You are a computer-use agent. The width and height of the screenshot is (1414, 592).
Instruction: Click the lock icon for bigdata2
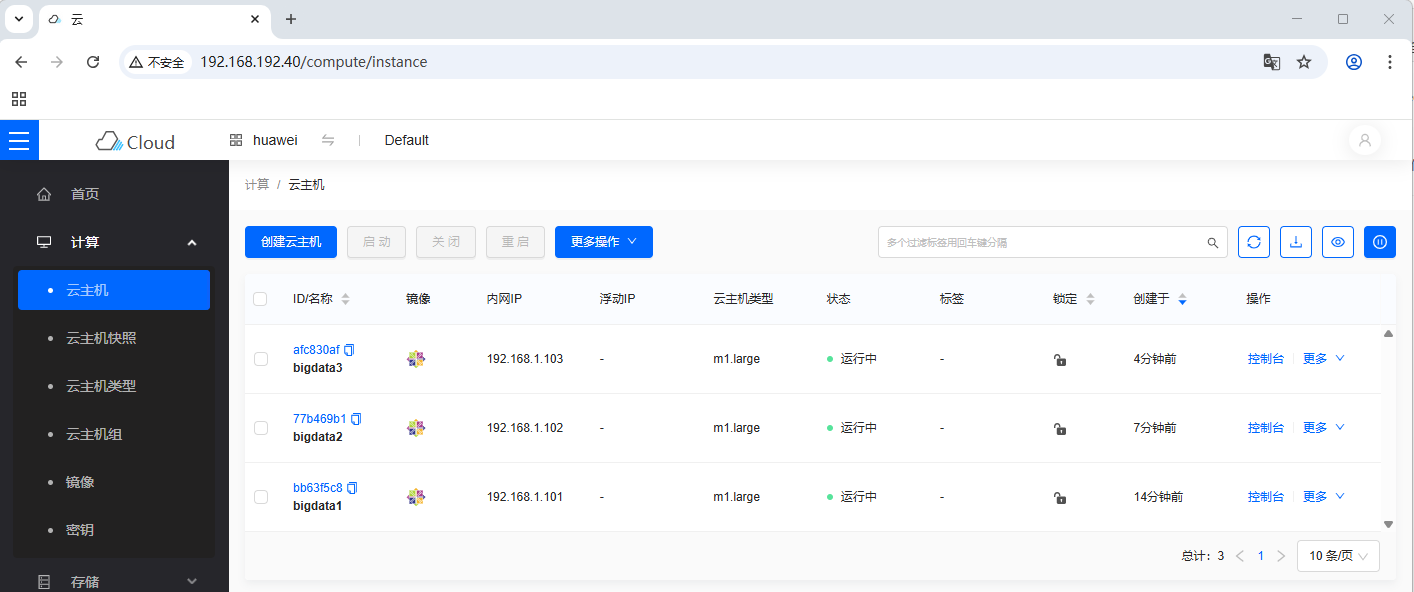[x=1060, y=429]
